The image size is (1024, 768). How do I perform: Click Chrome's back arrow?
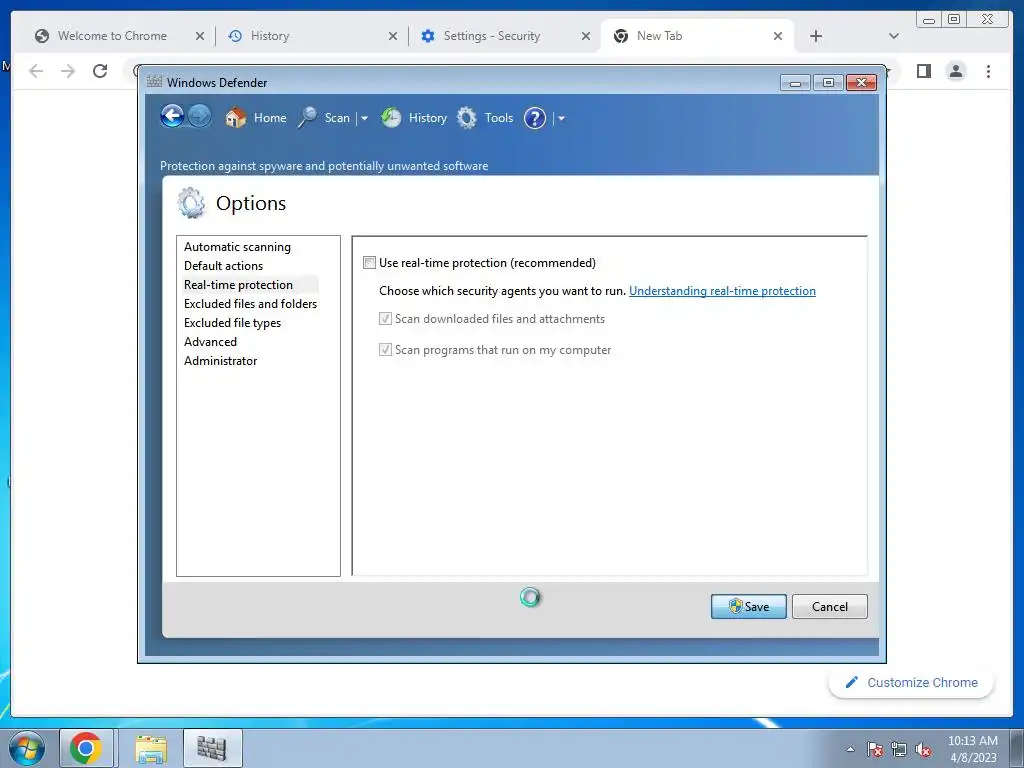pos(36,71)
